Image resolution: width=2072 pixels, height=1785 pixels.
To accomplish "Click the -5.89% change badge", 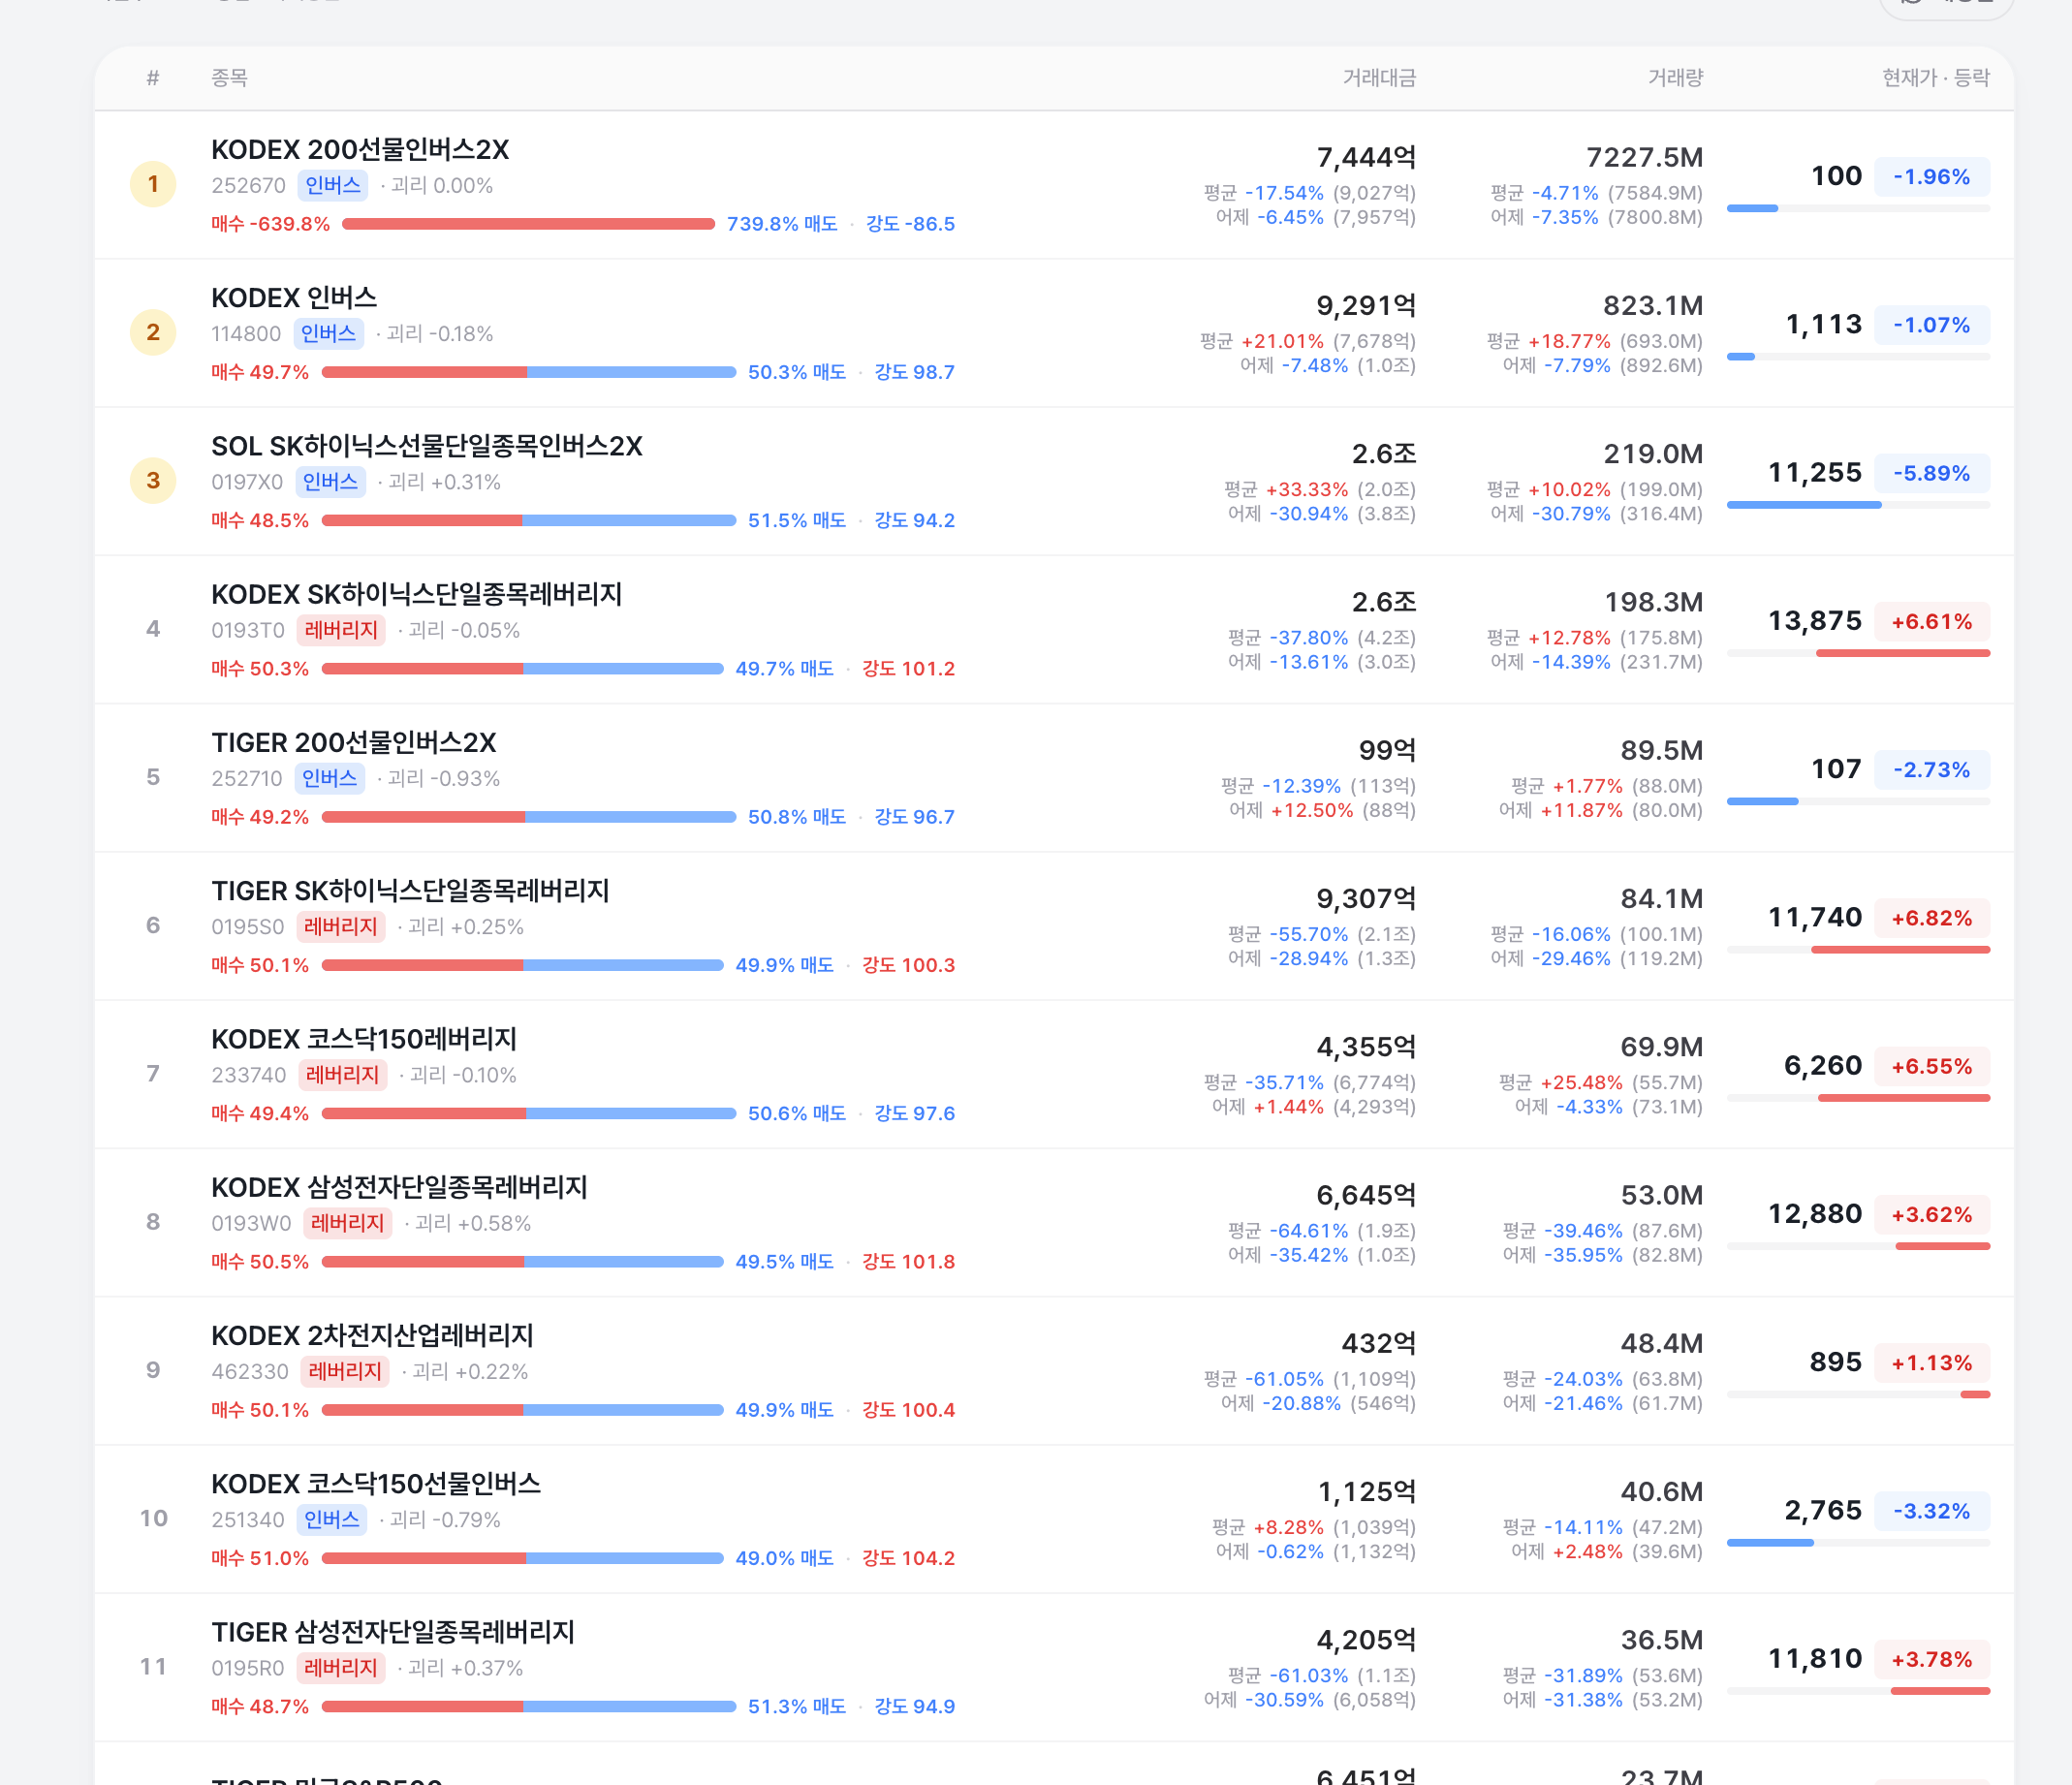I will point(1931,473).
